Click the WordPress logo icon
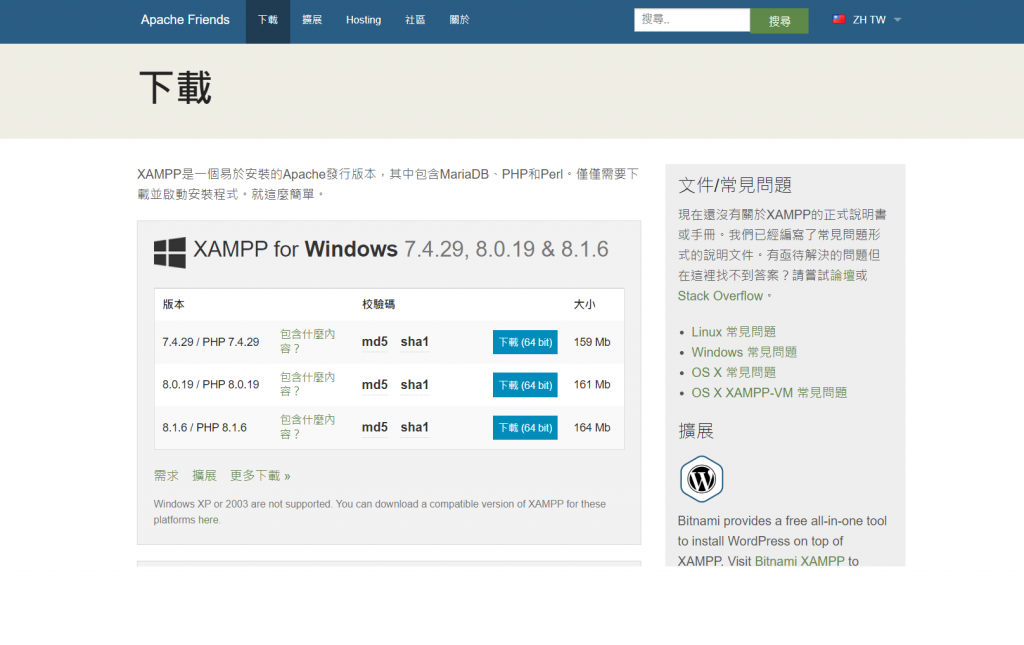1024x645 pixels. (x=701, y=479)
